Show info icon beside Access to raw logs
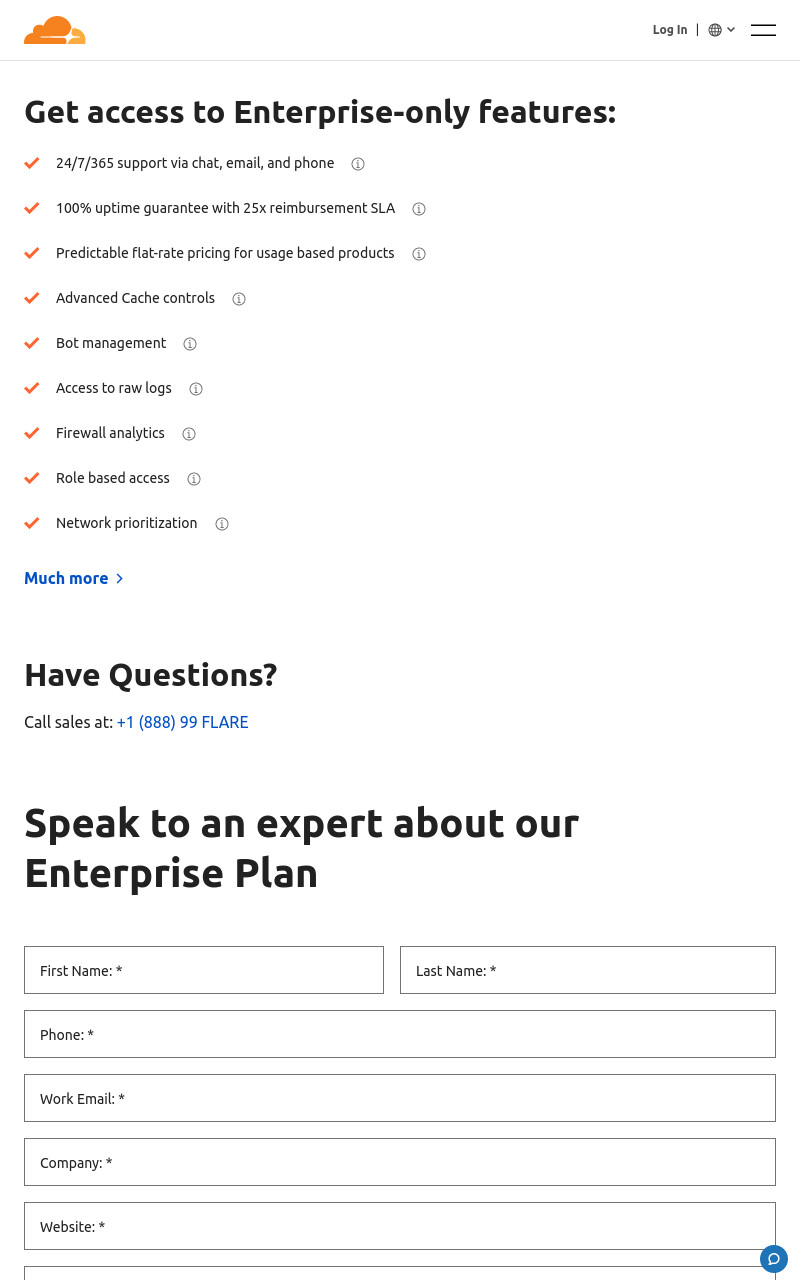800x1280 pixels. point(196,389)
